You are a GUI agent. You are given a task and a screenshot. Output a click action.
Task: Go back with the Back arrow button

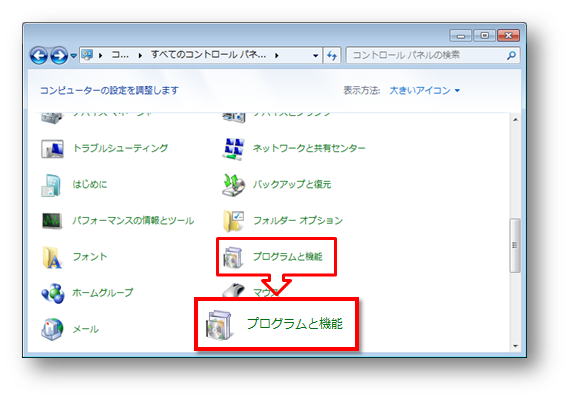[x=39, y=56]
